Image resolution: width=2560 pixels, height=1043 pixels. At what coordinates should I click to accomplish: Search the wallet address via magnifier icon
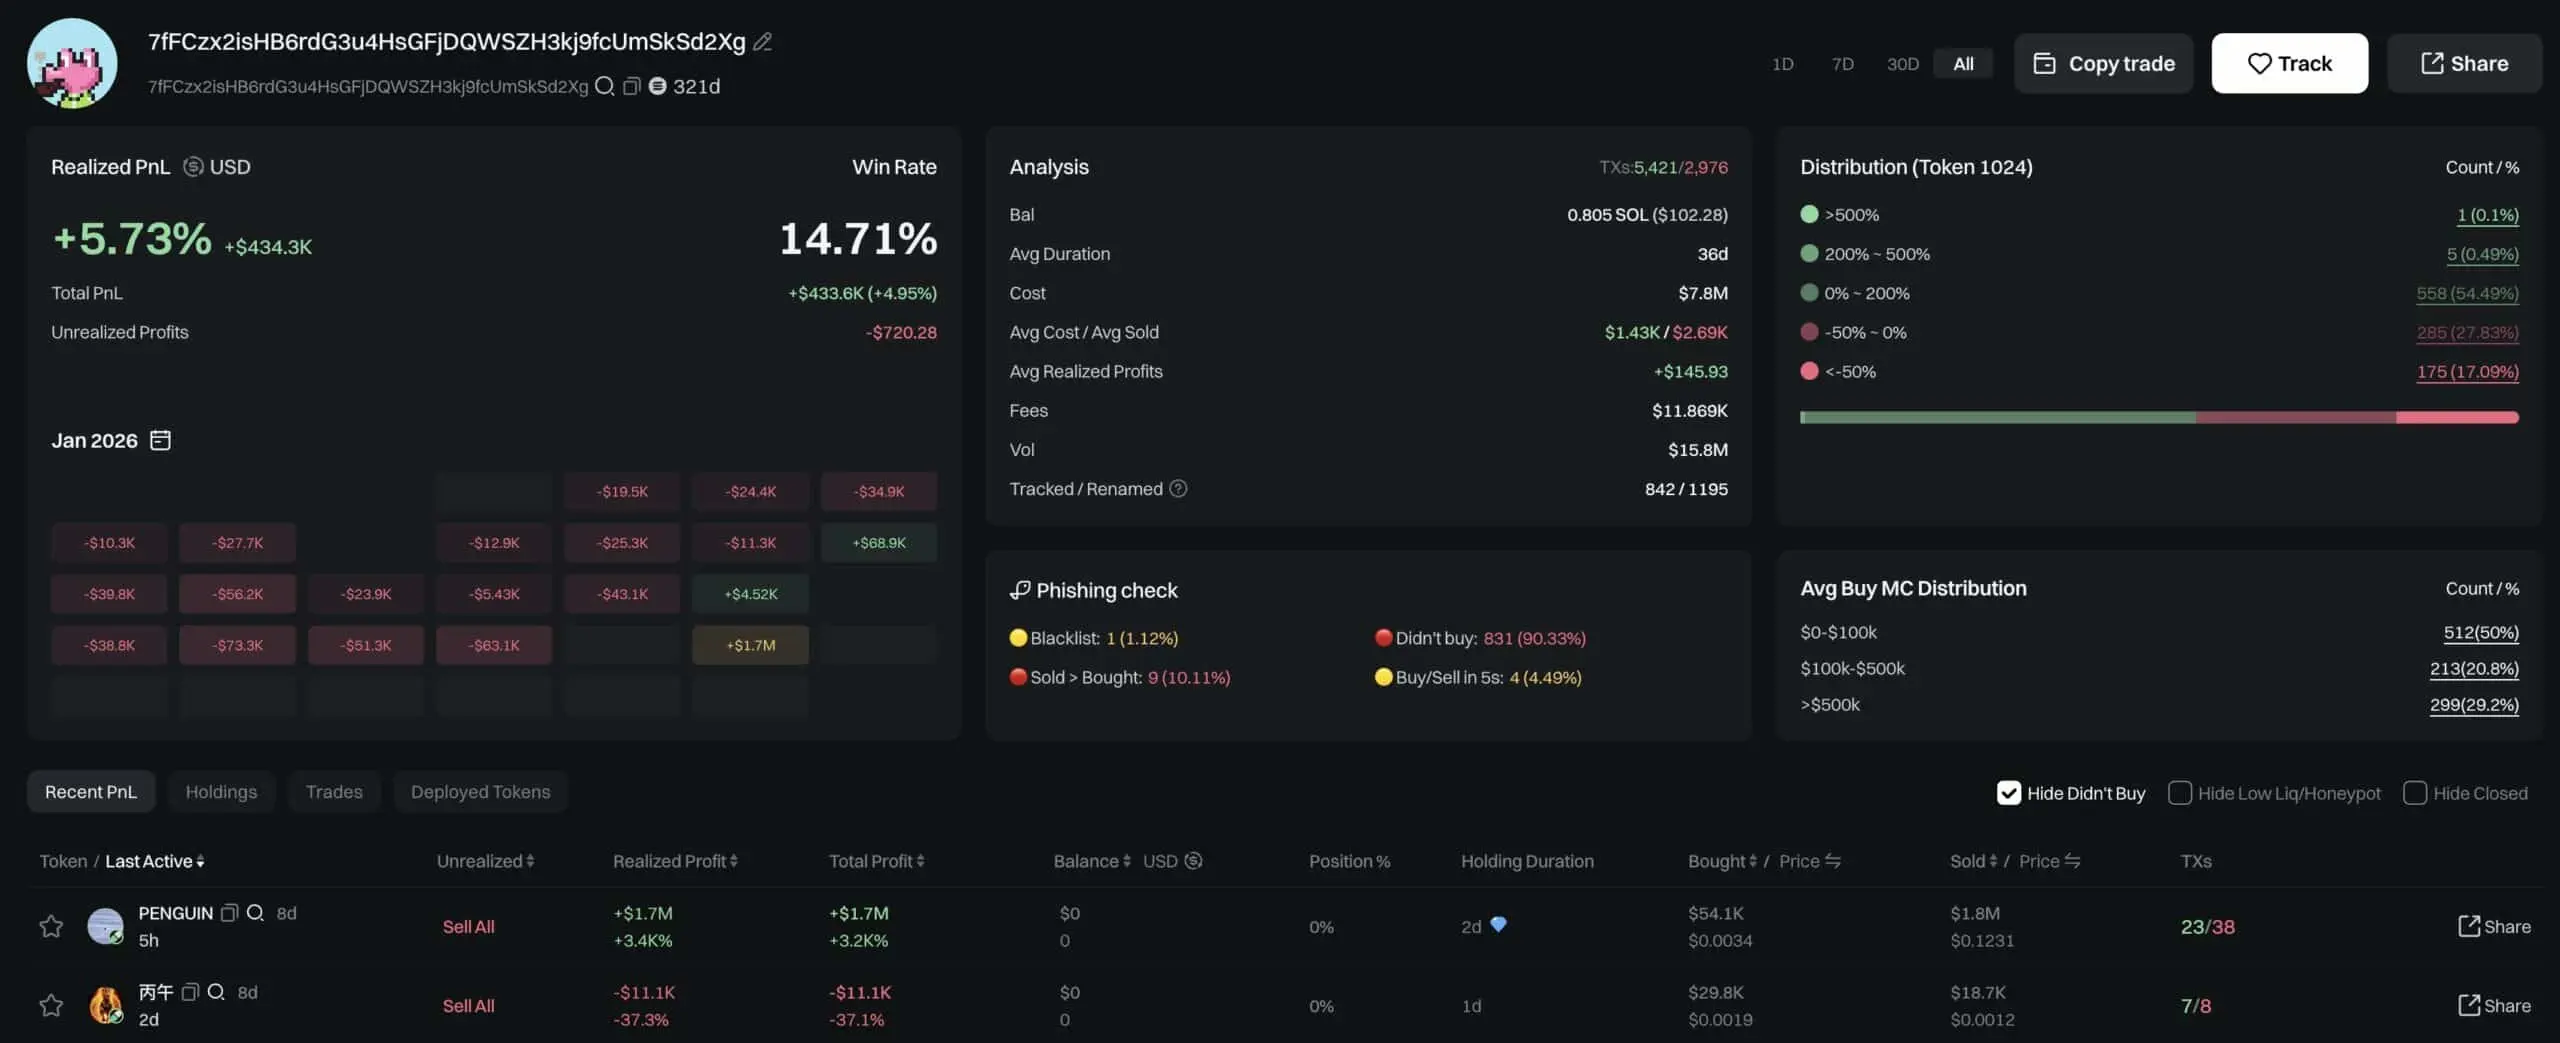tap(604, 86)
